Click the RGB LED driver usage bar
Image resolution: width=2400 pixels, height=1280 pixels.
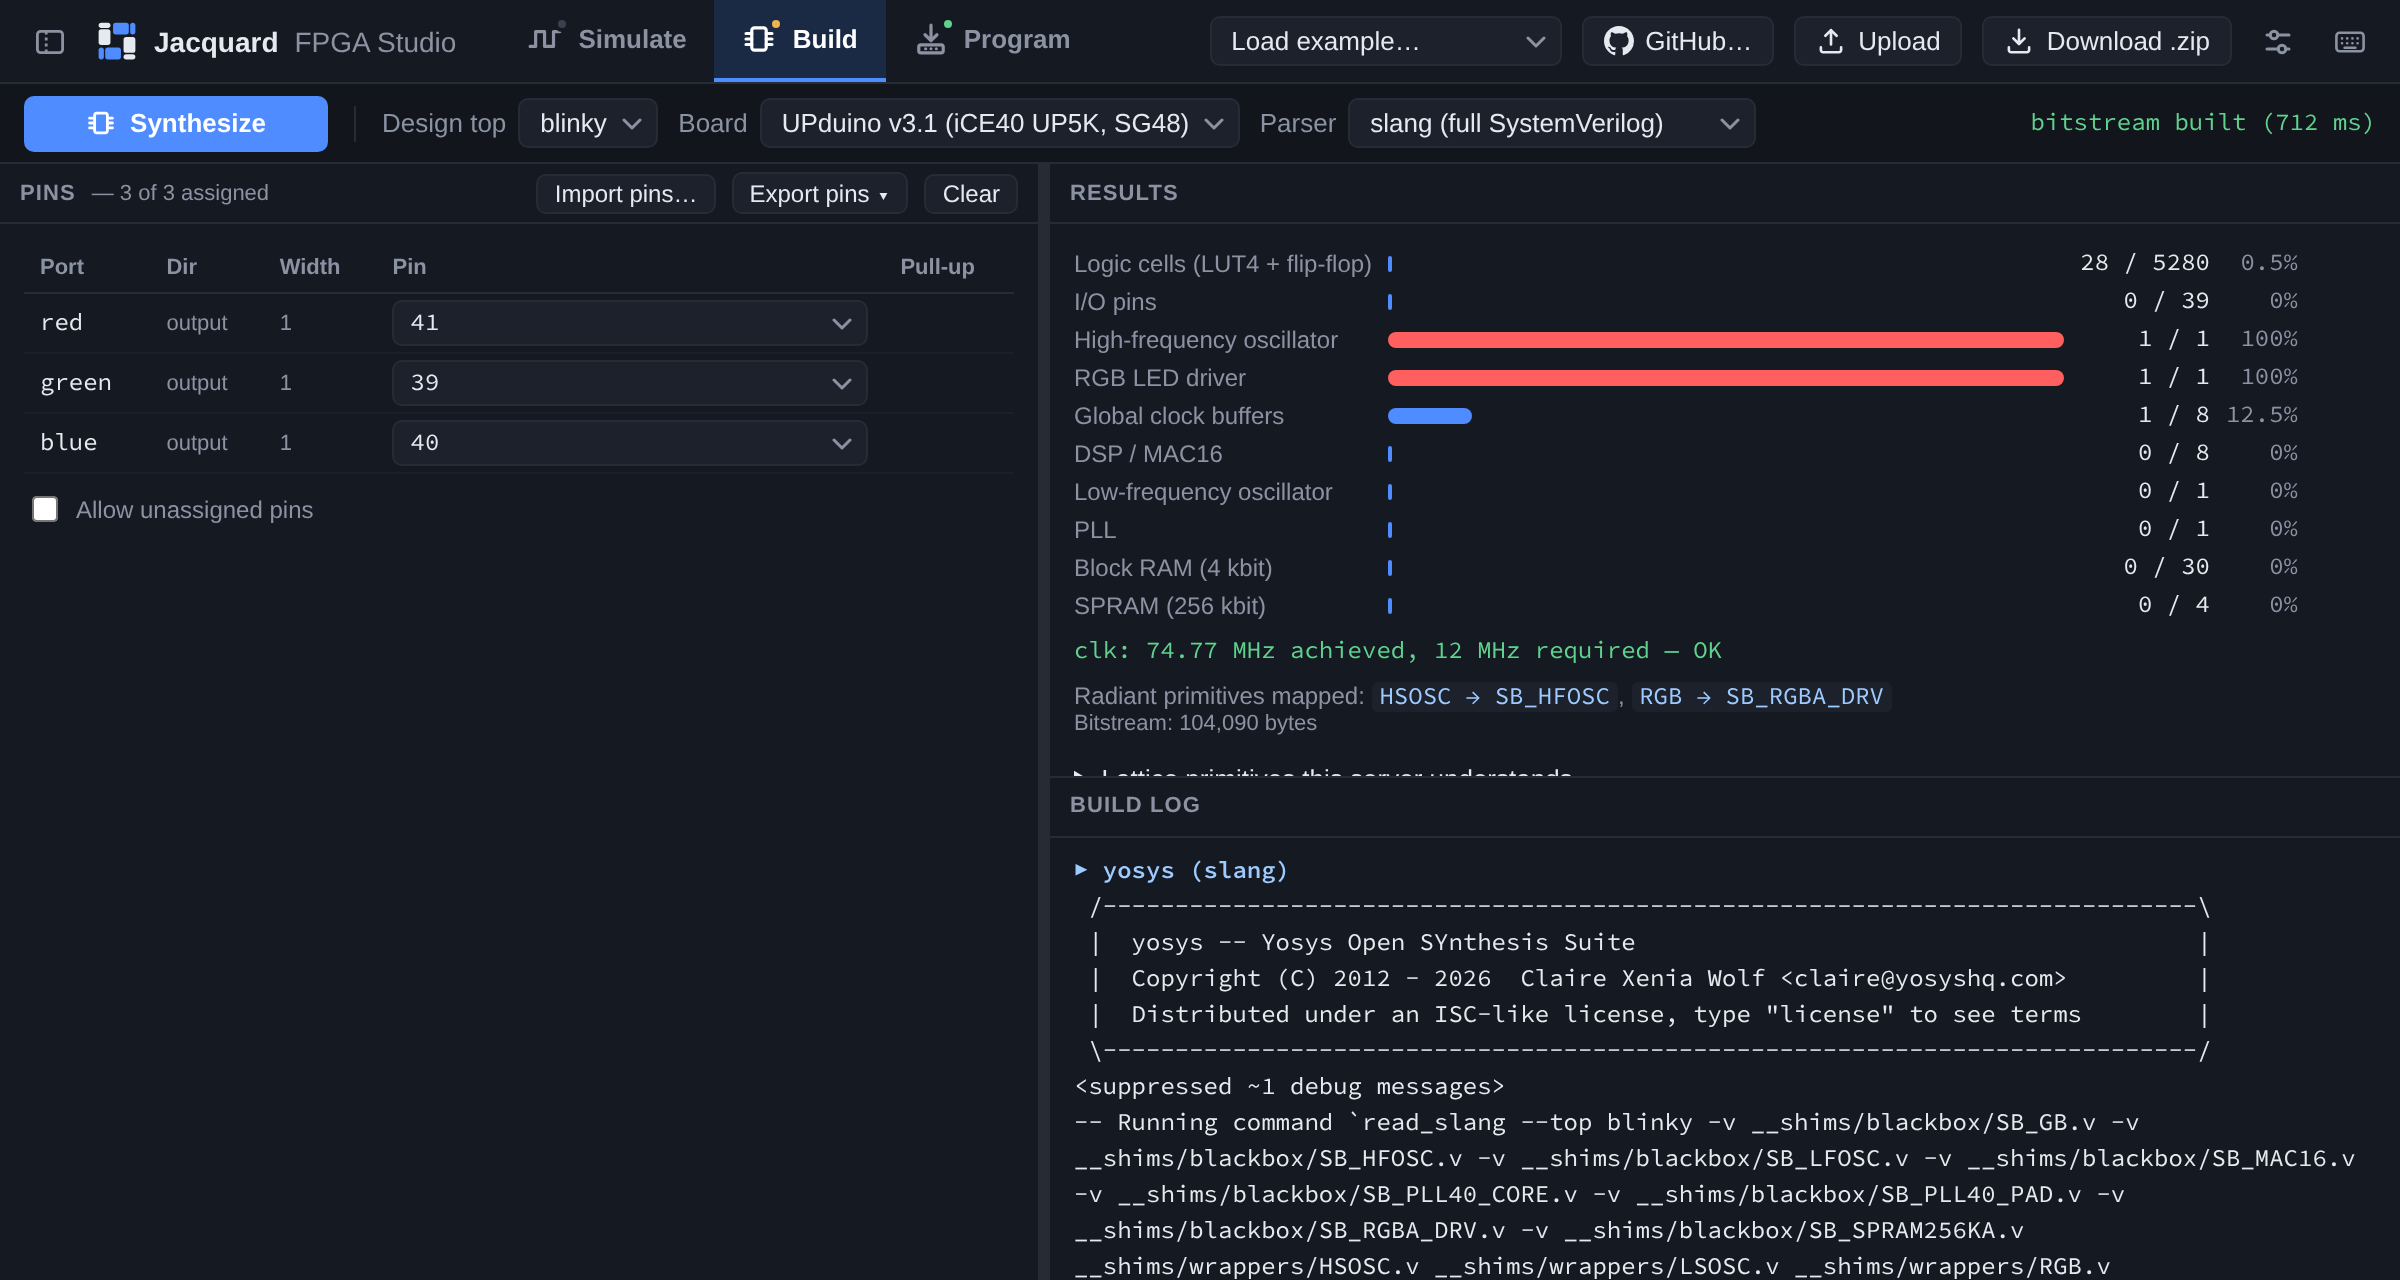click(1726, 378)
